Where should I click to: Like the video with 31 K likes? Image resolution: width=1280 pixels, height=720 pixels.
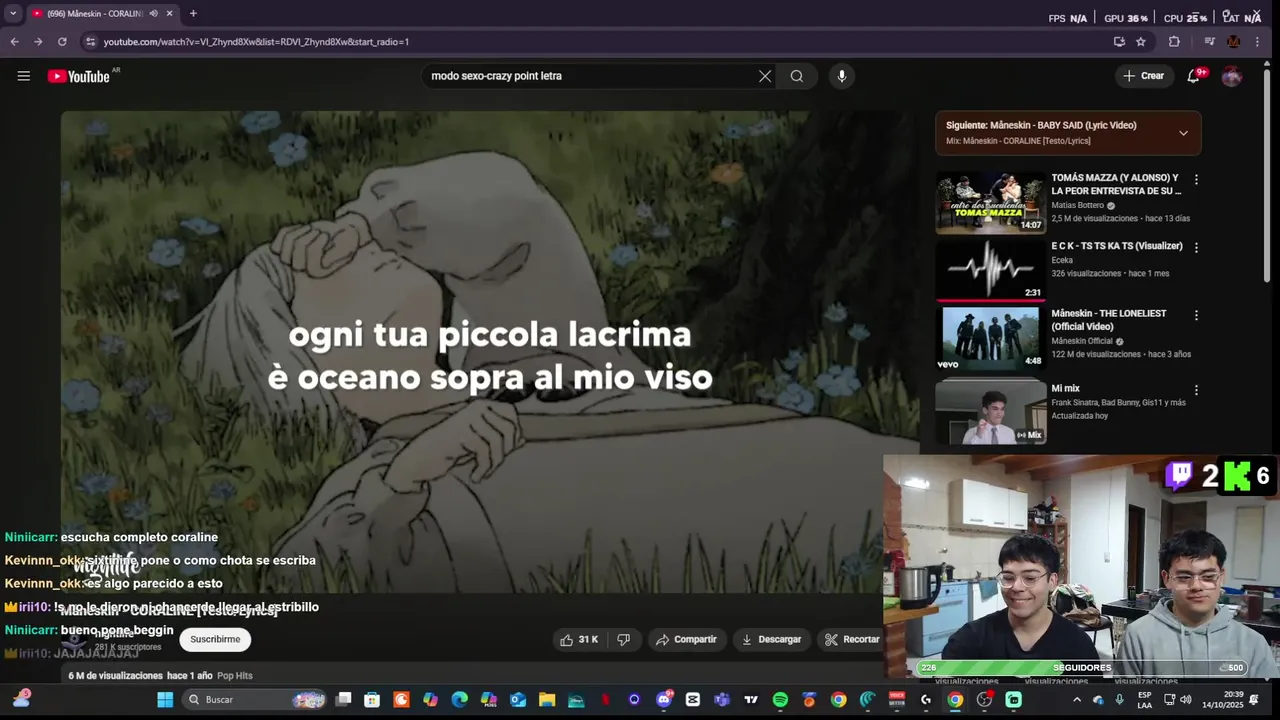click(578, 639)
